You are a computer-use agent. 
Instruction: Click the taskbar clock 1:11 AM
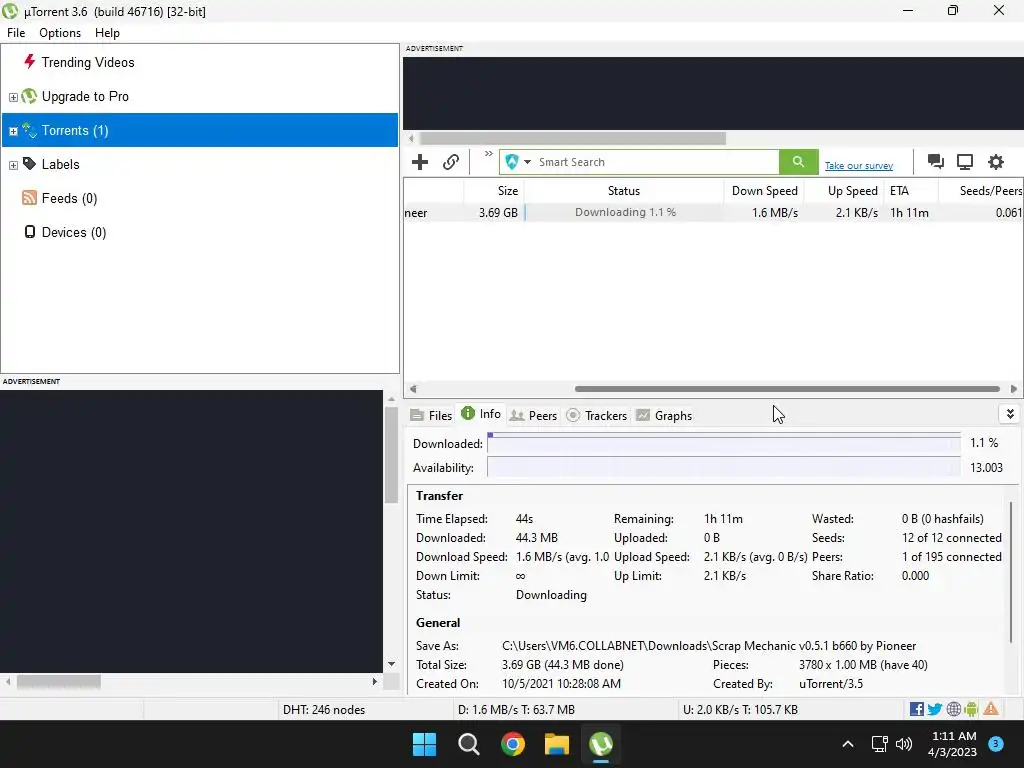point(952,744)
